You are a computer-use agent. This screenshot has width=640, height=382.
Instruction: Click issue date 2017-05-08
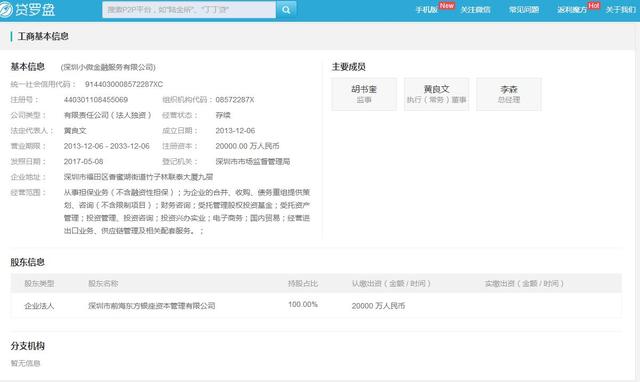(x=83, y=162)
